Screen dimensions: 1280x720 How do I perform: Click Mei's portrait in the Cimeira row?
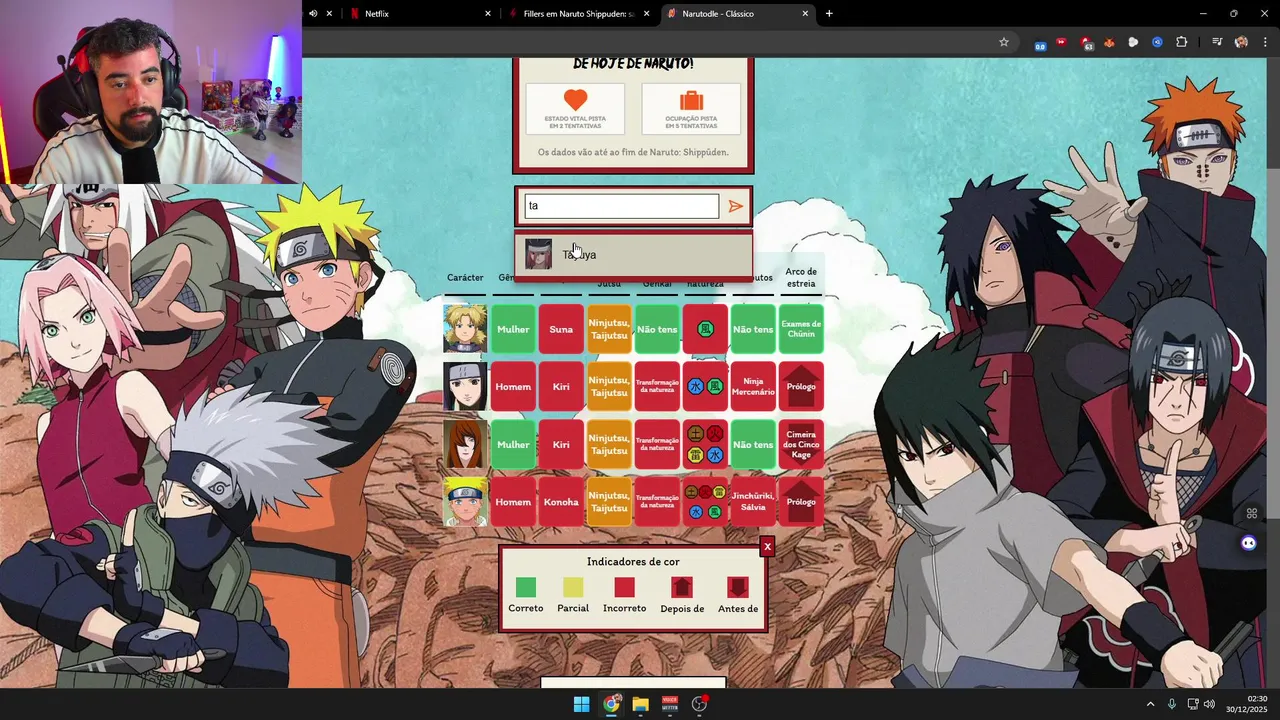(465, 444)
